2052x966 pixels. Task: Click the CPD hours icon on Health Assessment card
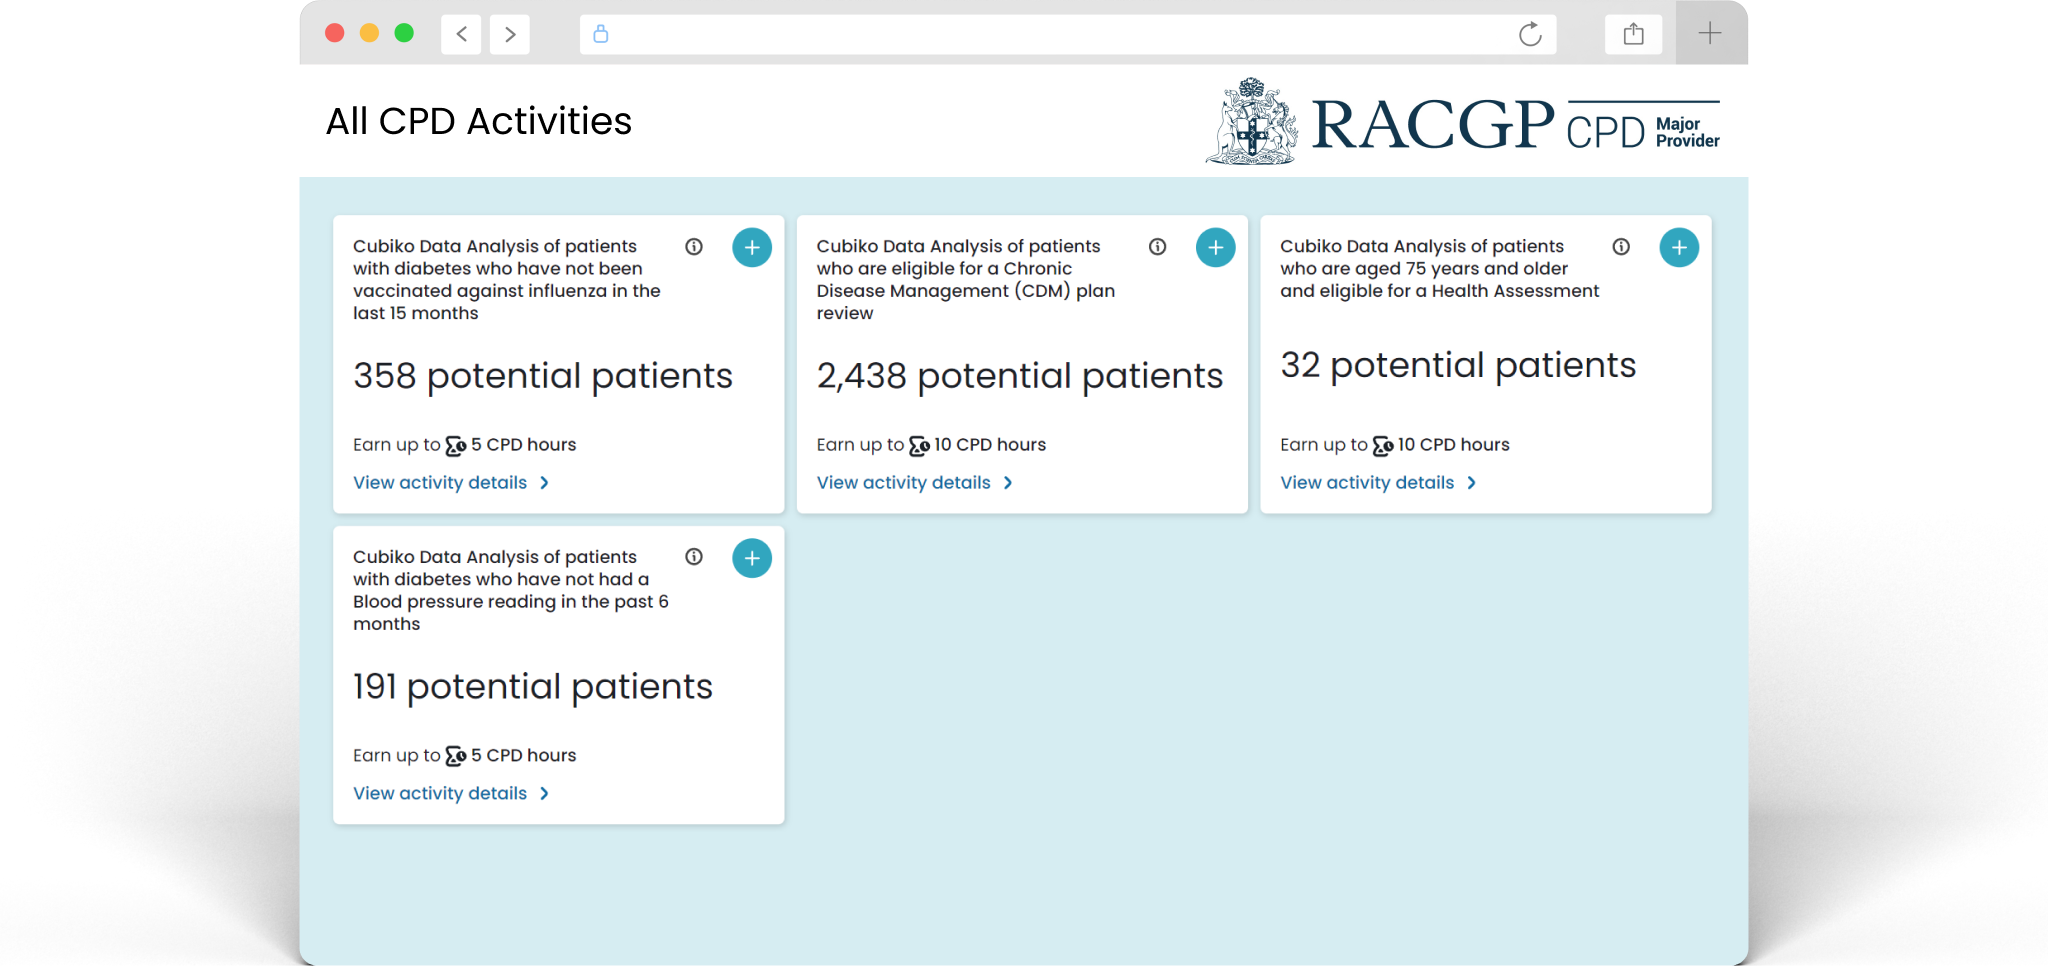click(x=1383, y=446)
